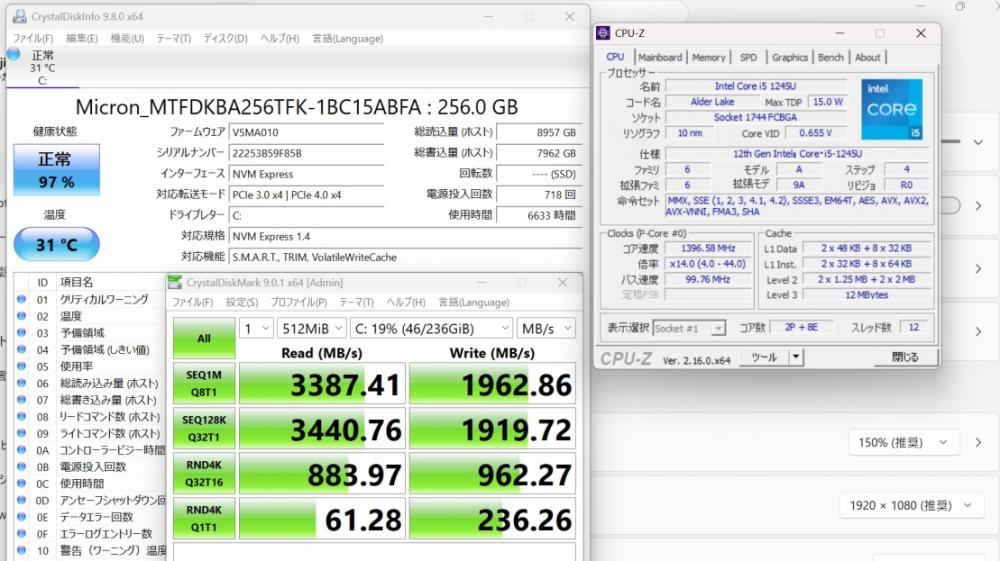The width and height of the screenshot is (1000, 561).
Task: Open CrystalDiskInfo 機能(U) menu
Action: pyautogui.click(x=127, y=38)
